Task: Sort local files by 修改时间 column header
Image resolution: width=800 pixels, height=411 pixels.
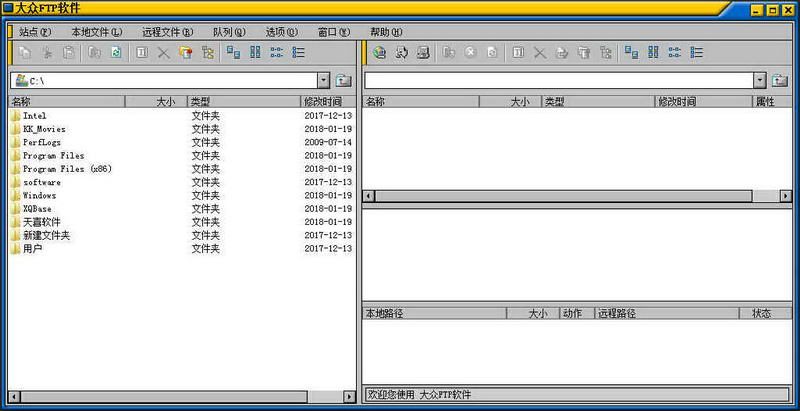Action: (x=328, y=101)
